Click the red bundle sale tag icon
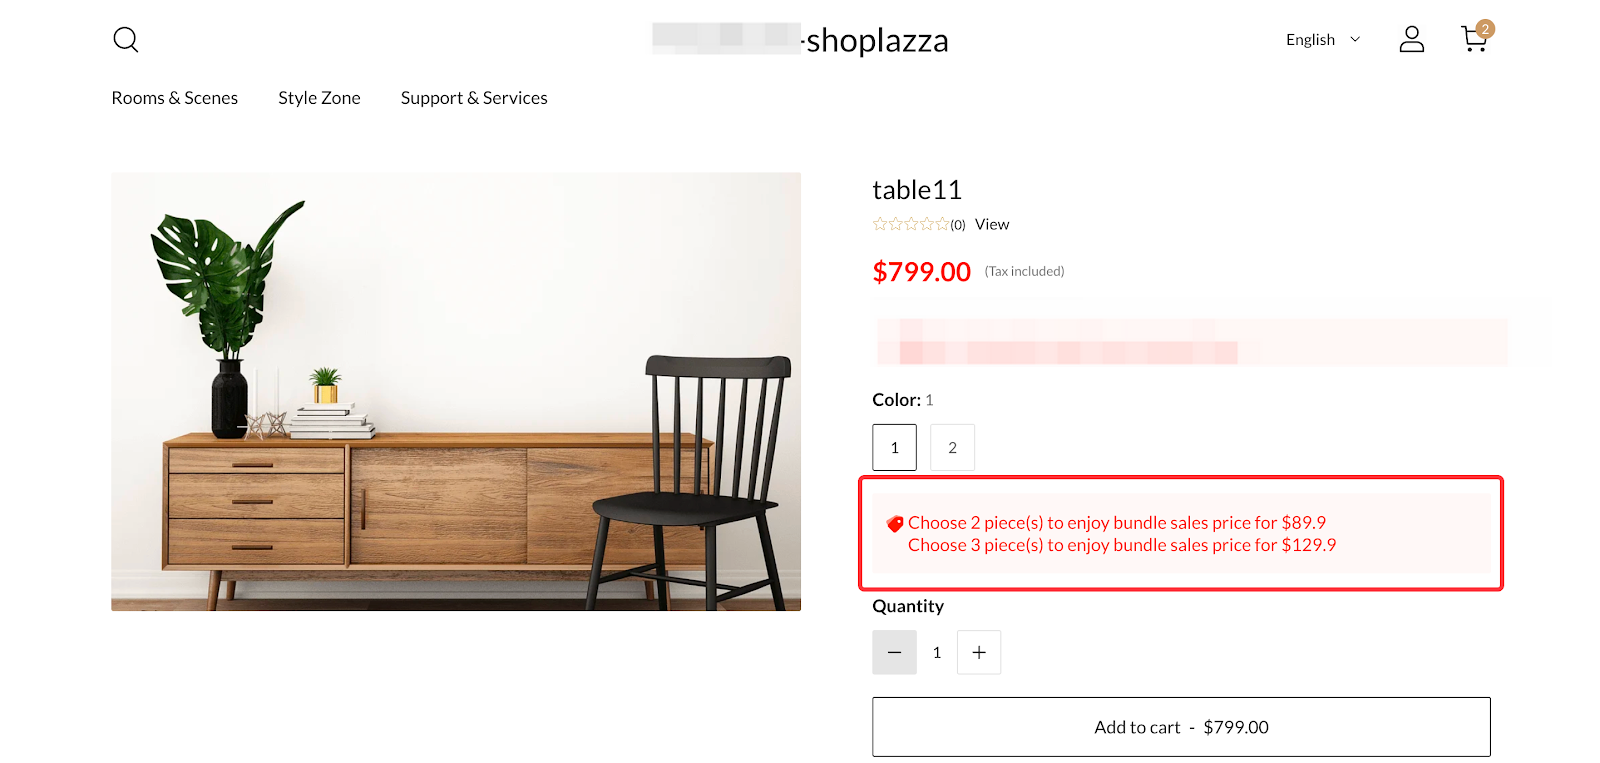 [895, 524]
